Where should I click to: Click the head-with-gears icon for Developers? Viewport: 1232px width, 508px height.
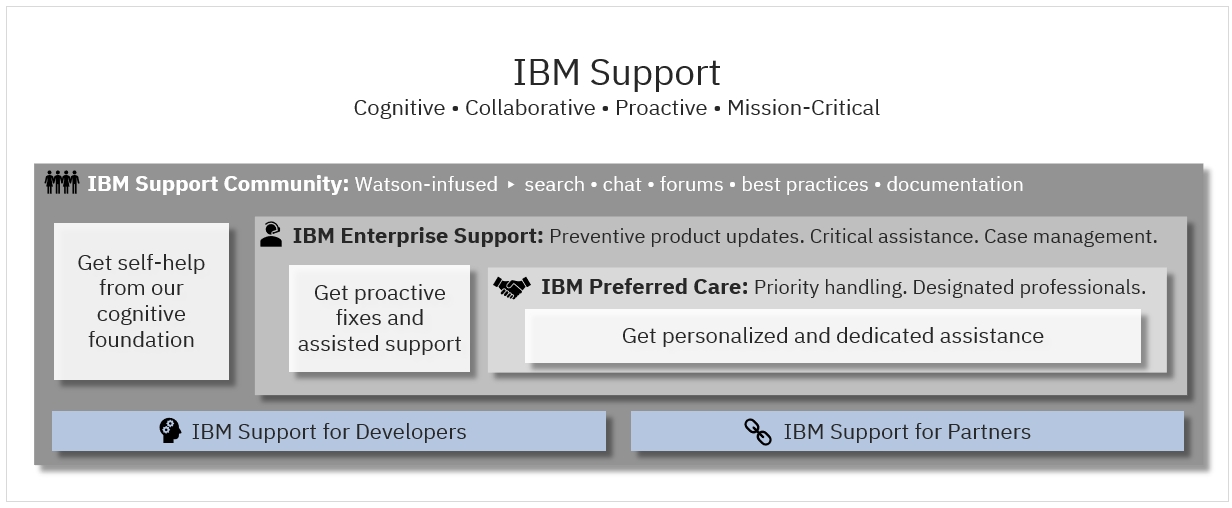[170, 431]
